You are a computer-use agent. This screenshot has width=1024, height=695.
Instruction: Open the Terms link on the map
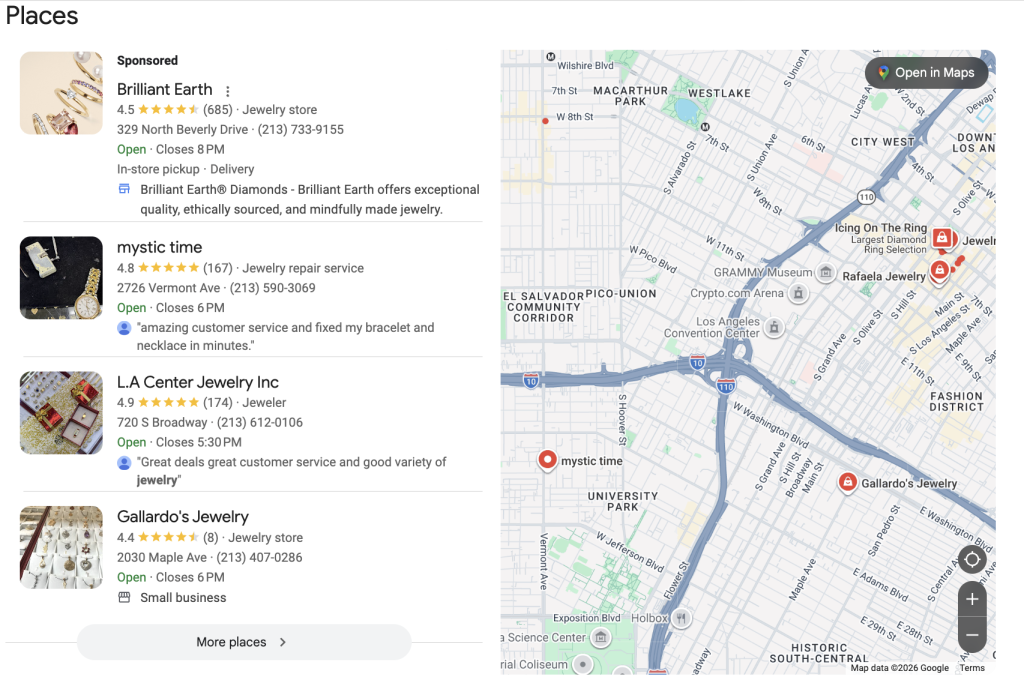(971, 667)
